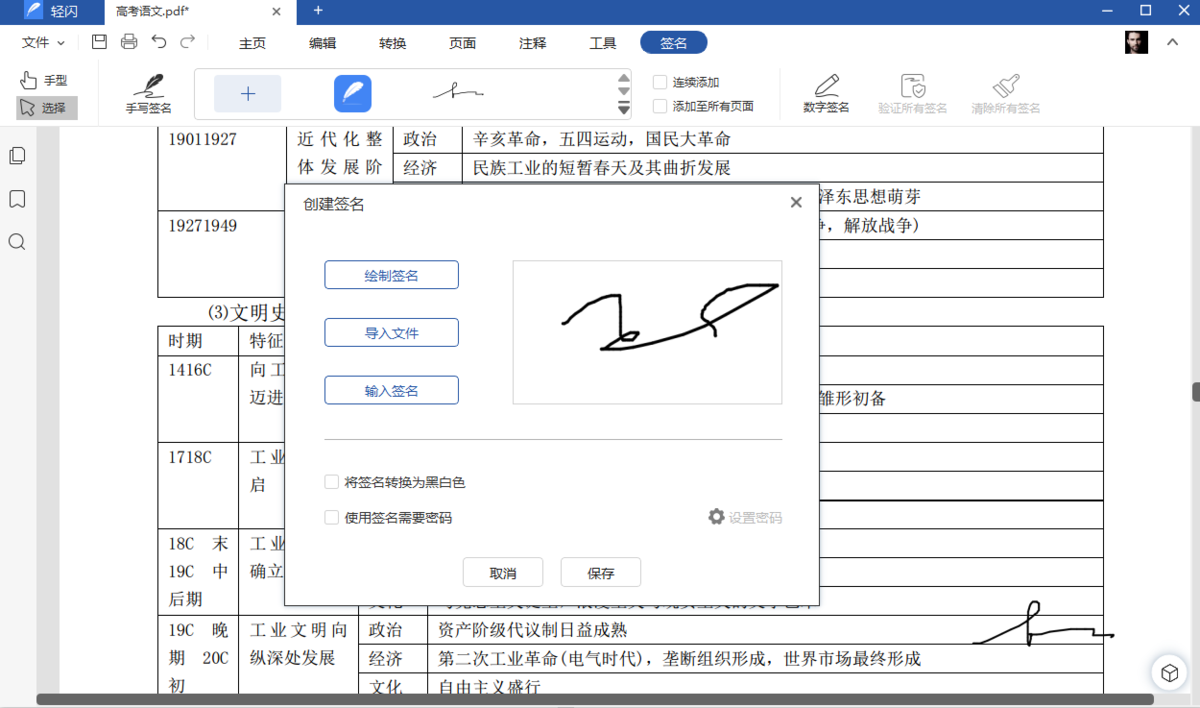Open the search panel
Viewport: 1200px width, 708px height.
[15, 242]
